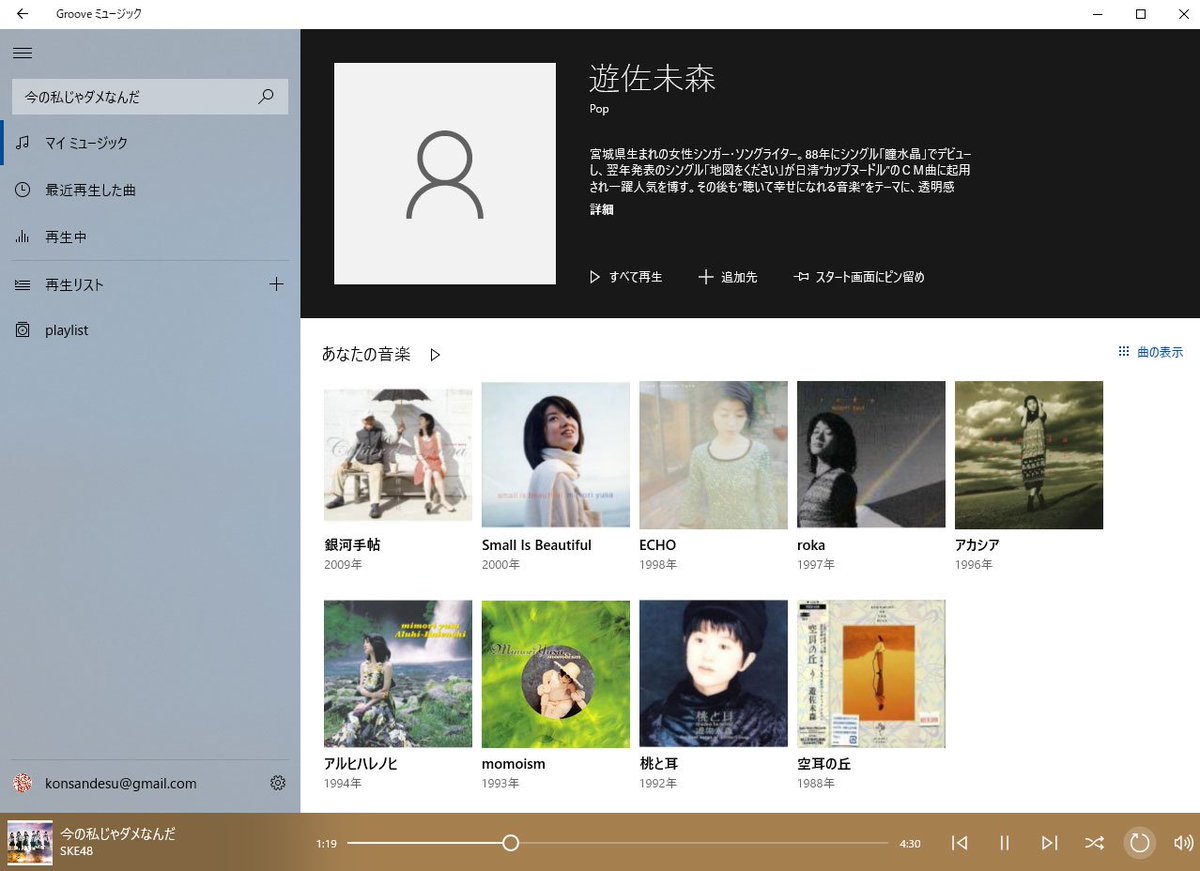Click the momoism album title text

513,764
